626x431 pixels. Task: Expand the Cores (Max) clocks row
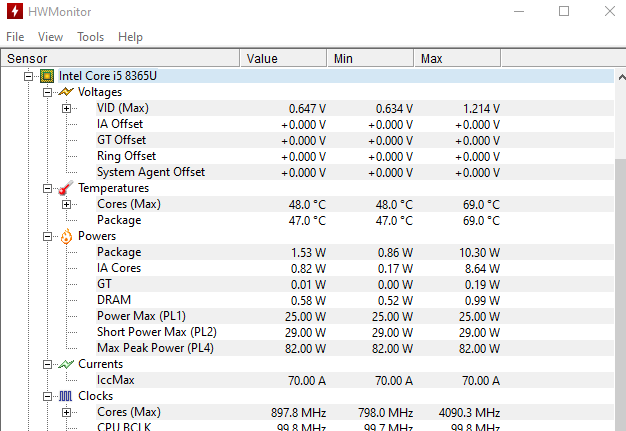tap(66, 412)
